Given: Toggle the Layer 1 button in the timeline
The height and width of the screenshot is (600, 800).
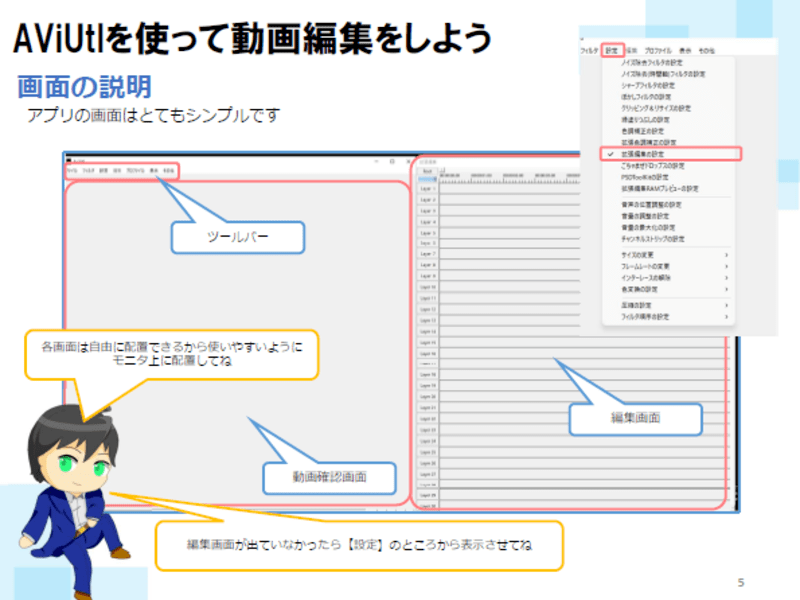Looking at the screenshot, I should (427, 188).
